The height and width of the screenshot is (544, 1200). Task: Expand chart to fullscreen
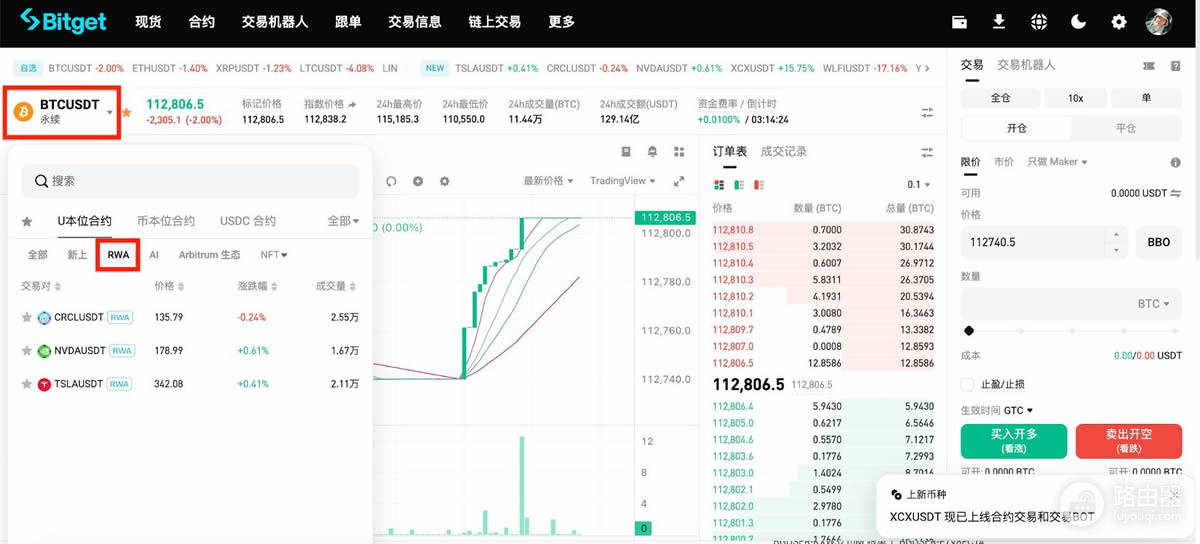click(x=680, y=181)
